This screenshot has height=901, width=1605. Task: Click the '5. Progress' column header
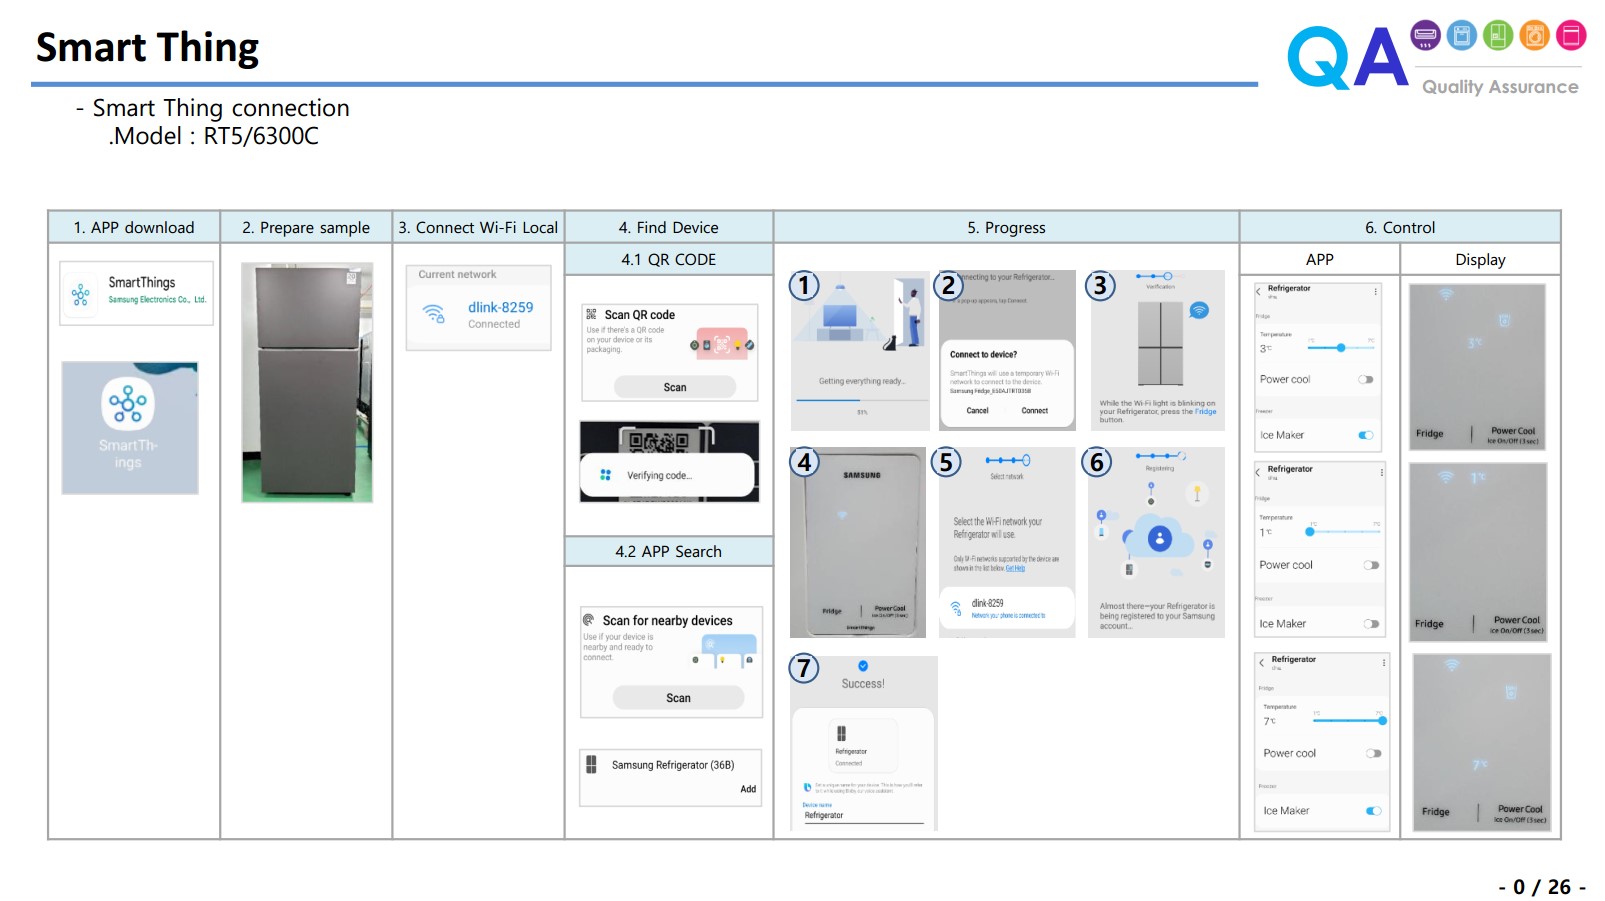[x=1006, y=227]
